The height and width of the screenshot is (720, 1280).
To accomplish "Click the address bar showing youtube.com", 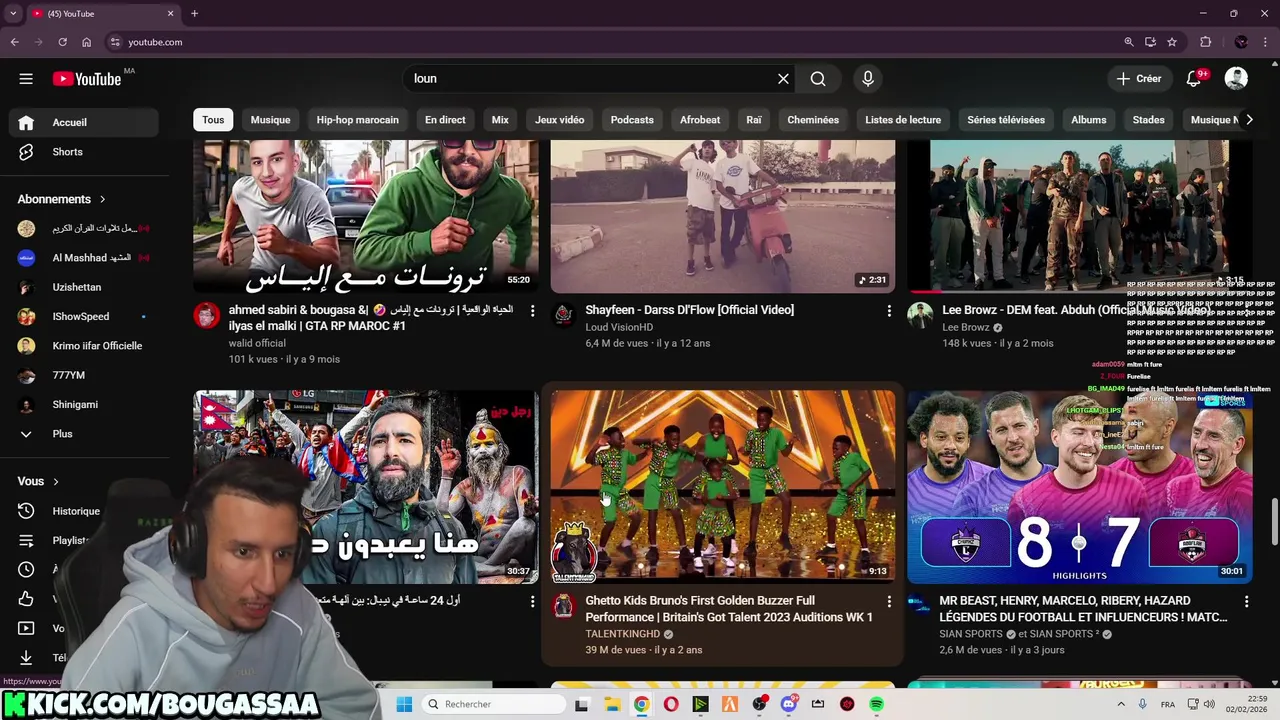I will (x=600, y=42).
